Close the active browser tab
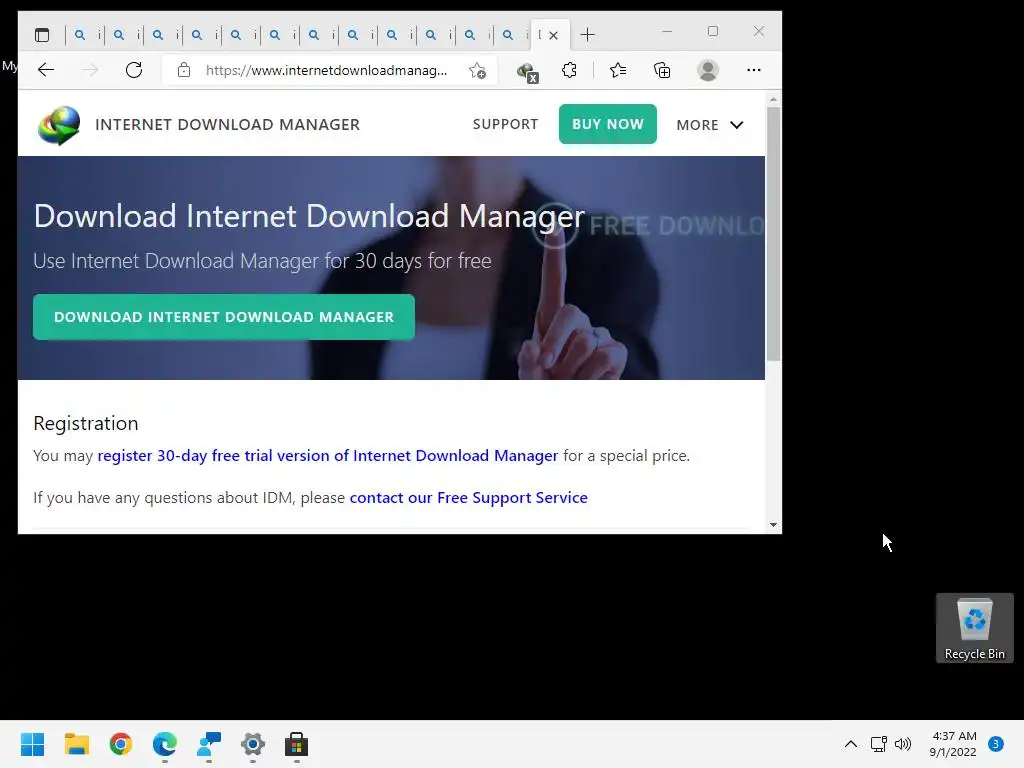This screenshot has width=1024, height=768. click(x=553, y=35)
